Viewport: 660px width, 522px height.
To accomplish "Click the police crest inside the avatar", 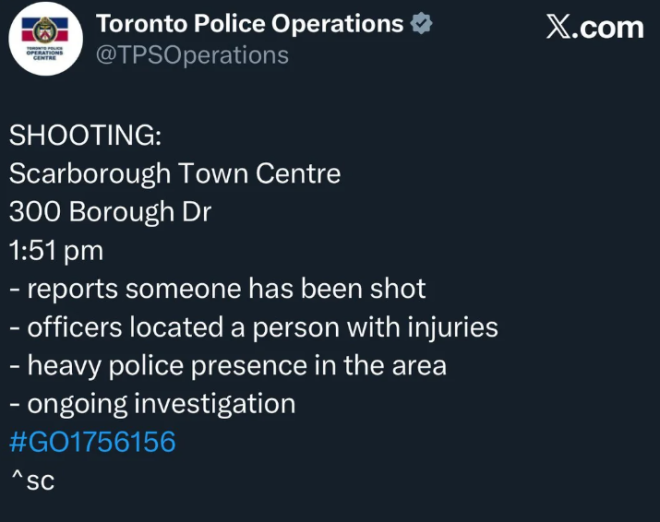I will (42, 28).
